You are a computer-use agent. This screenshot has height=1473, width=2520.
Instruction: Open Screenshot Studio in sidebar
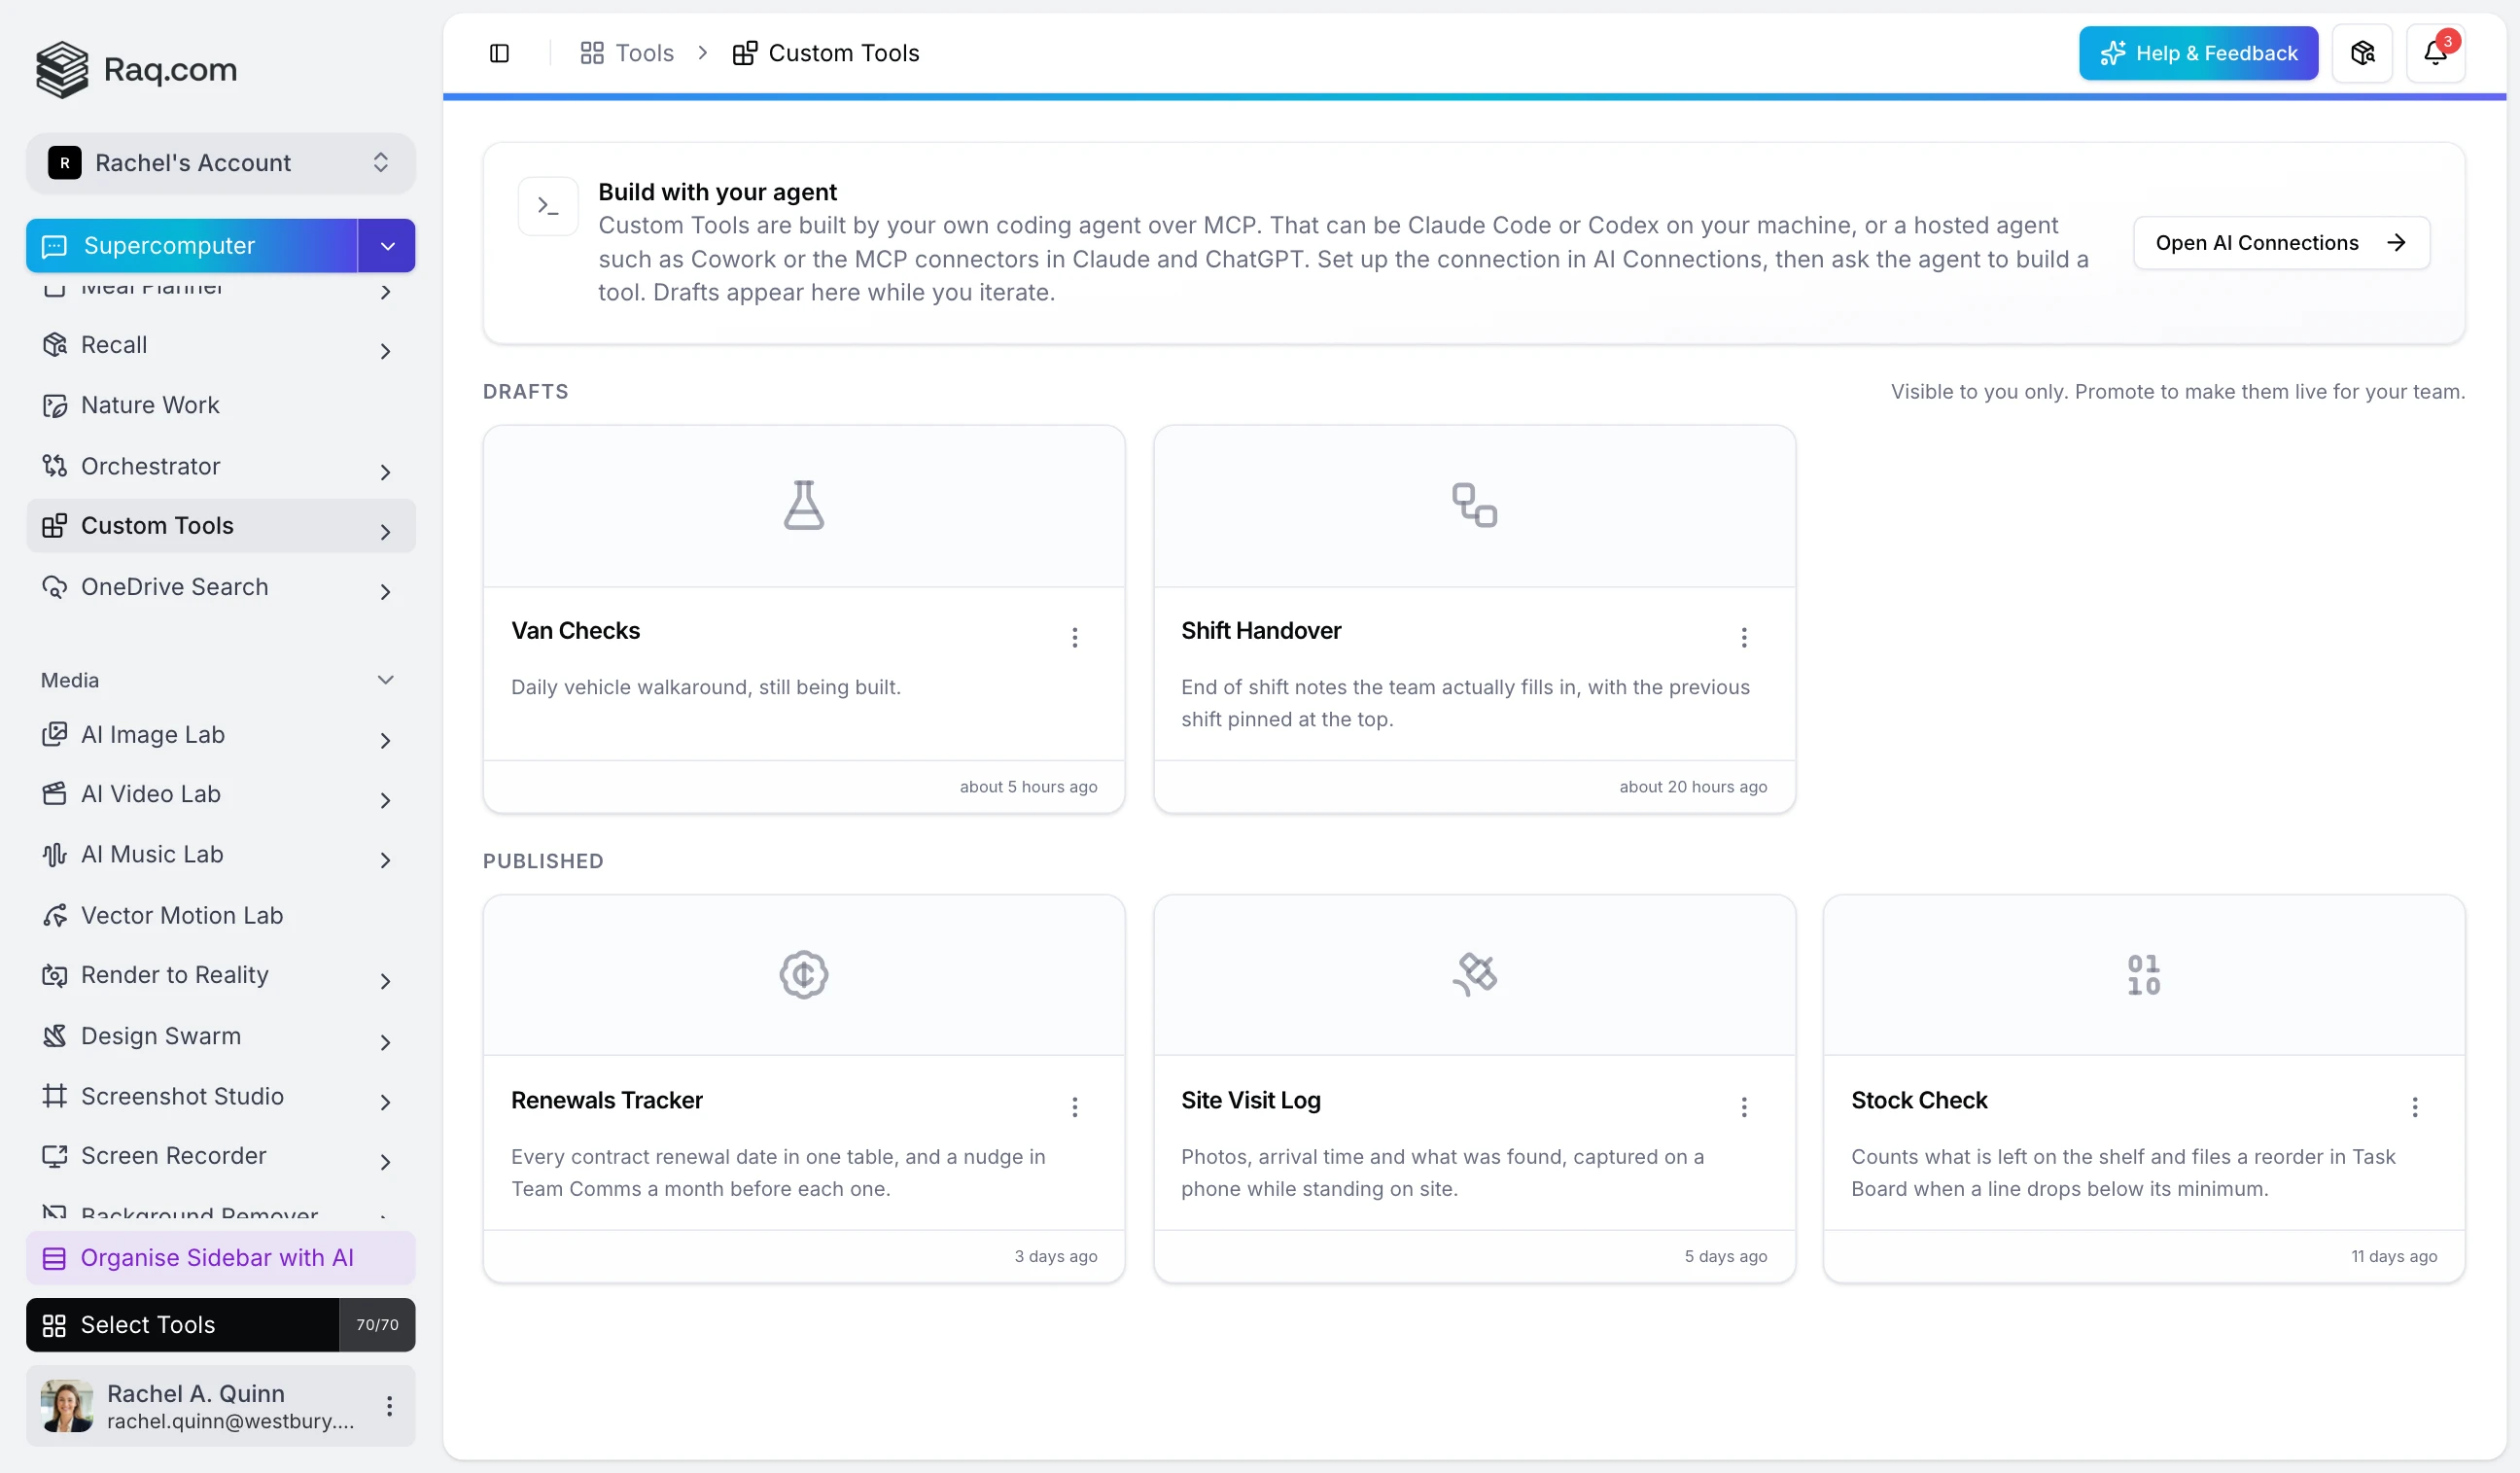coord(220,1096)
